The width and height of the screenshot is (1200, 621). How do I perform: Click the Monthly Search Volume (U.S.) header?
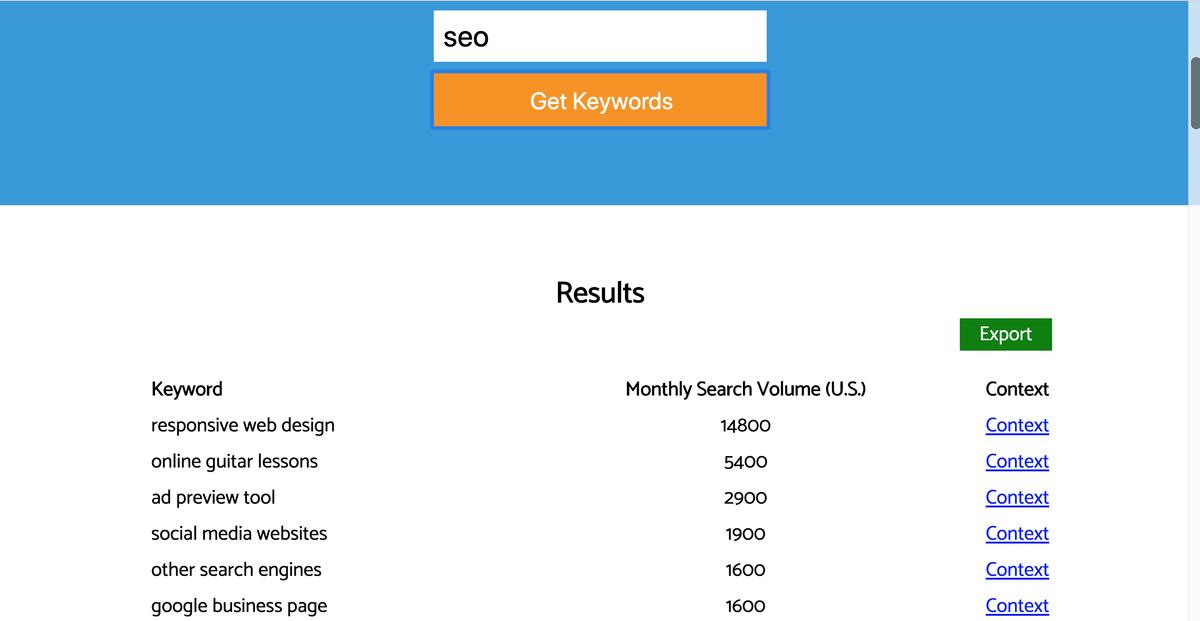(745, 389)
